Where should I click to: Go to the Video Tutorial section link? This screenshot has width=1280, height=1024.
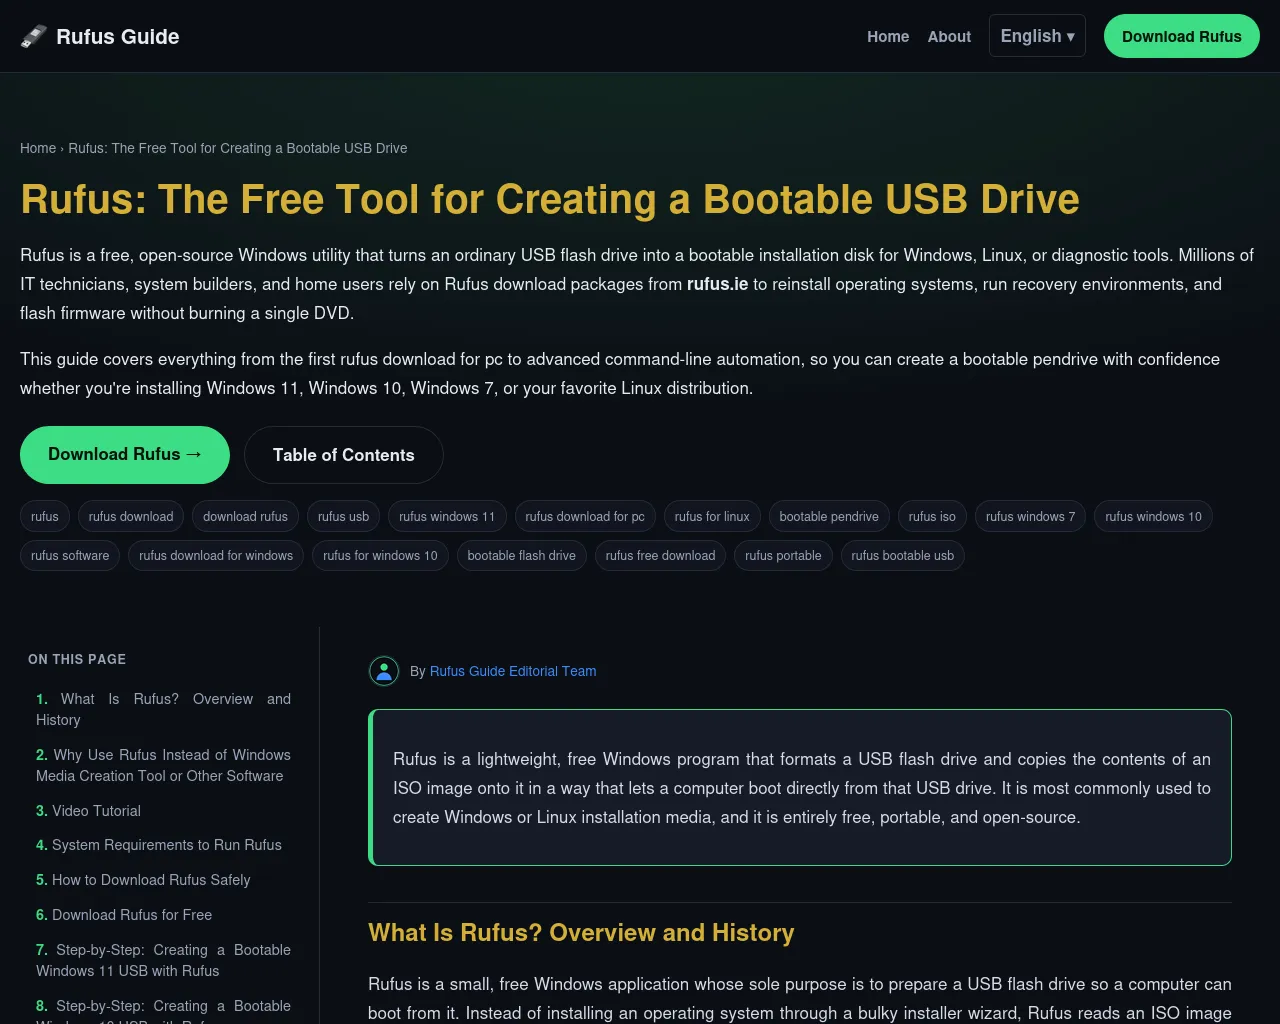[88, 811]
